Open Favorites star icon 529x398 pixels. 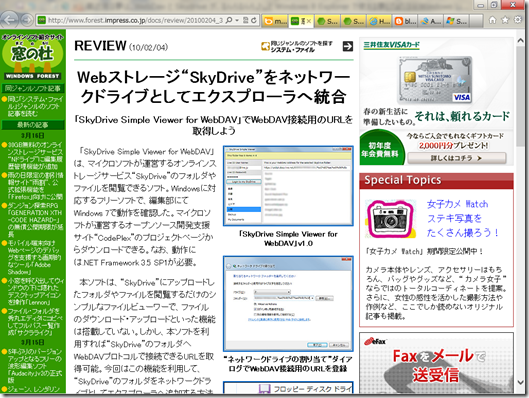pyautogui.click(x=505, y=20)
